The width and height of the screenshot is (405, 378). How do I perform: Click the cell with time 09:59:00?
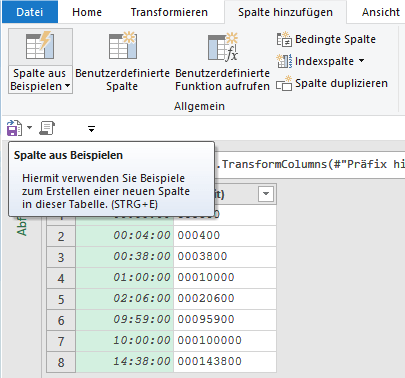pos(125,319)
